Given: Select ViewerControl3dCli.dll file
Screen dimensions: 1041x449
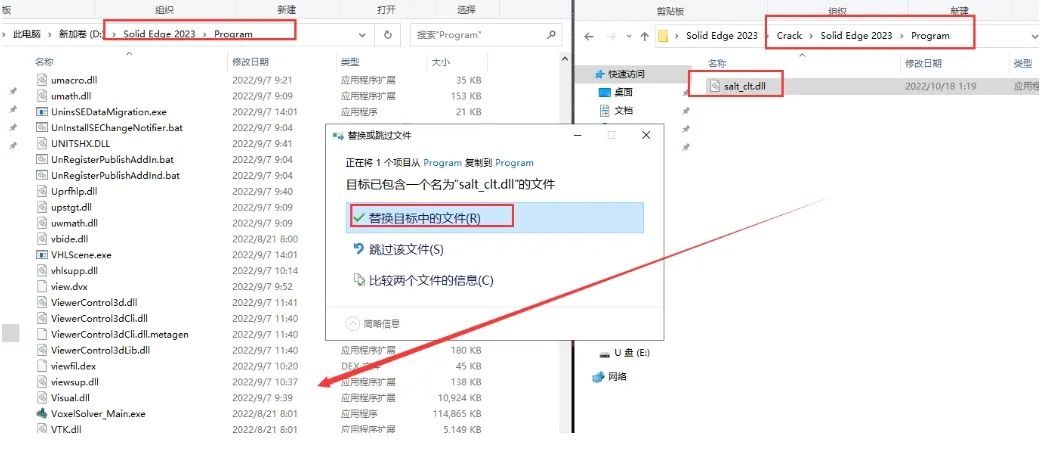Looking at the screenshot, I should point(100,318).
